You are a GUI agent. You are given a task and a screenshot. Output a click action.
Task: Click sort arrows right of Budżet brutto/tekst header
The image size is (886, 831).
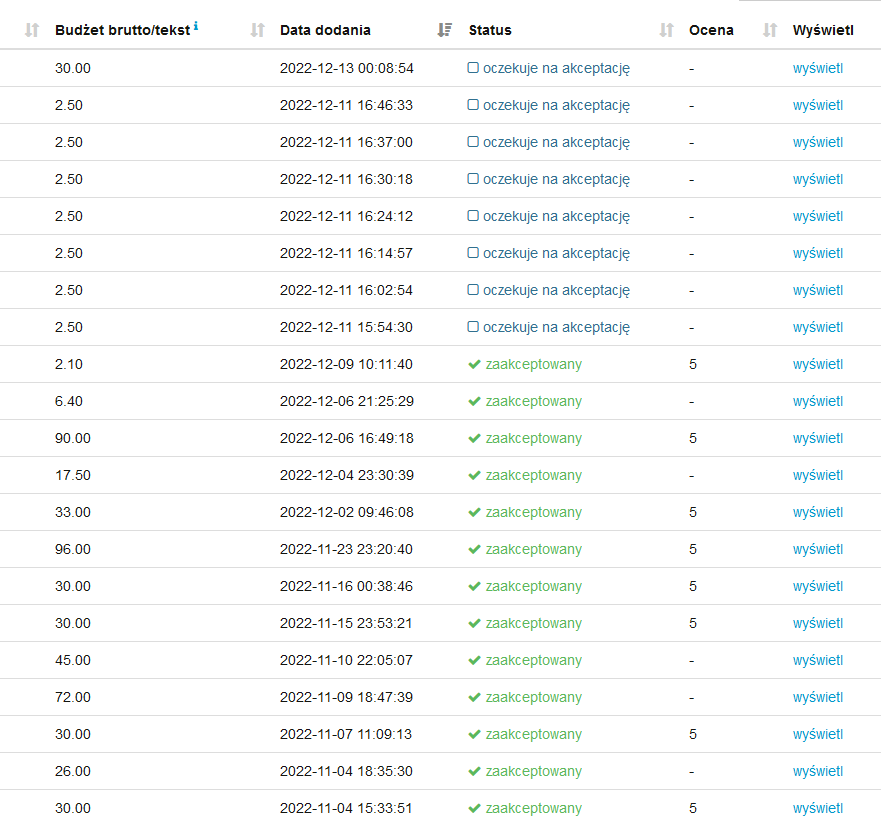pos(257,30)
